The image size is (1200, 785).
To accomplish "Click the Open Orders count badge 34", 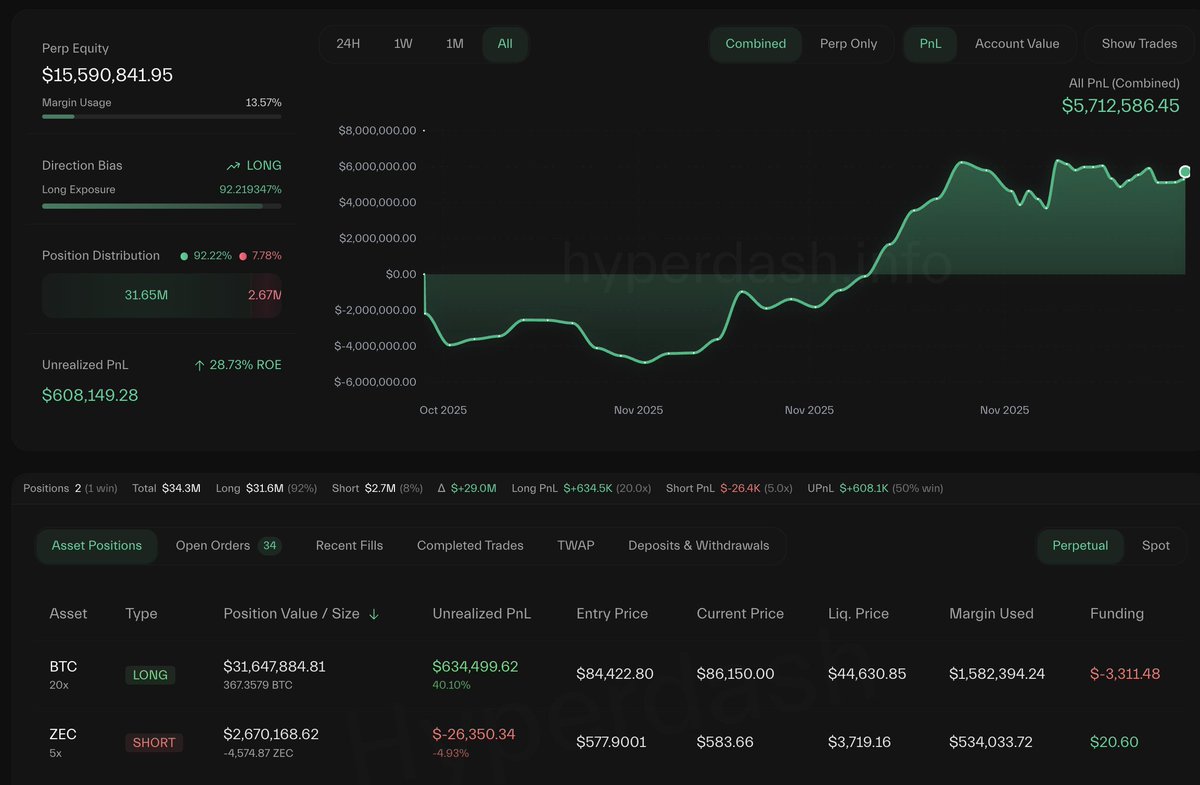I will (269, 545).
